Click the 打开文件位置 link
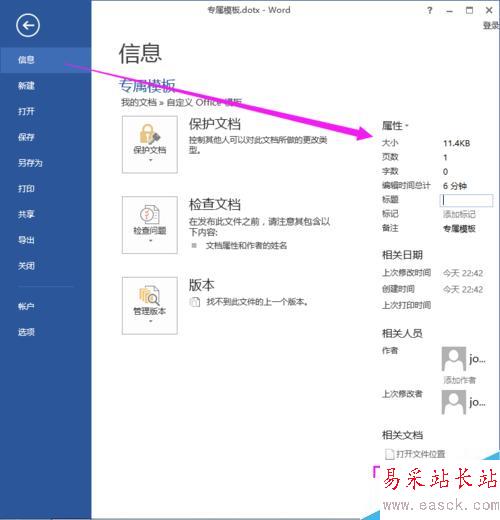The image size is (500, 520). coord(420,454)
